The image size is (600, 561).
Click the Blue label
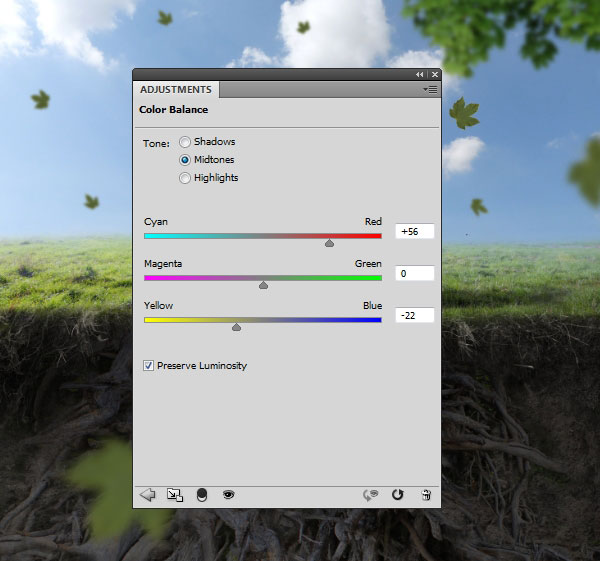372,306
